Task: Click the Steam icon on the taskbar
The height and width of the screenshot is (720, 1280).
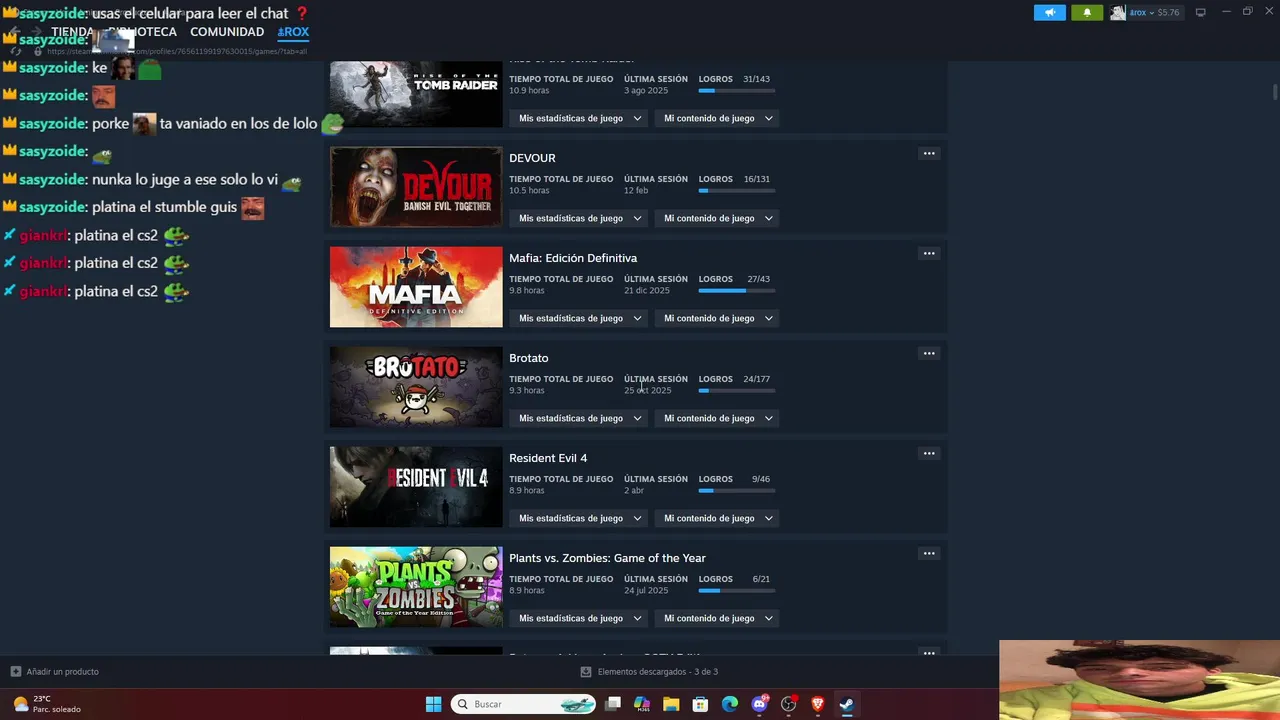Action: pos(846,704)
